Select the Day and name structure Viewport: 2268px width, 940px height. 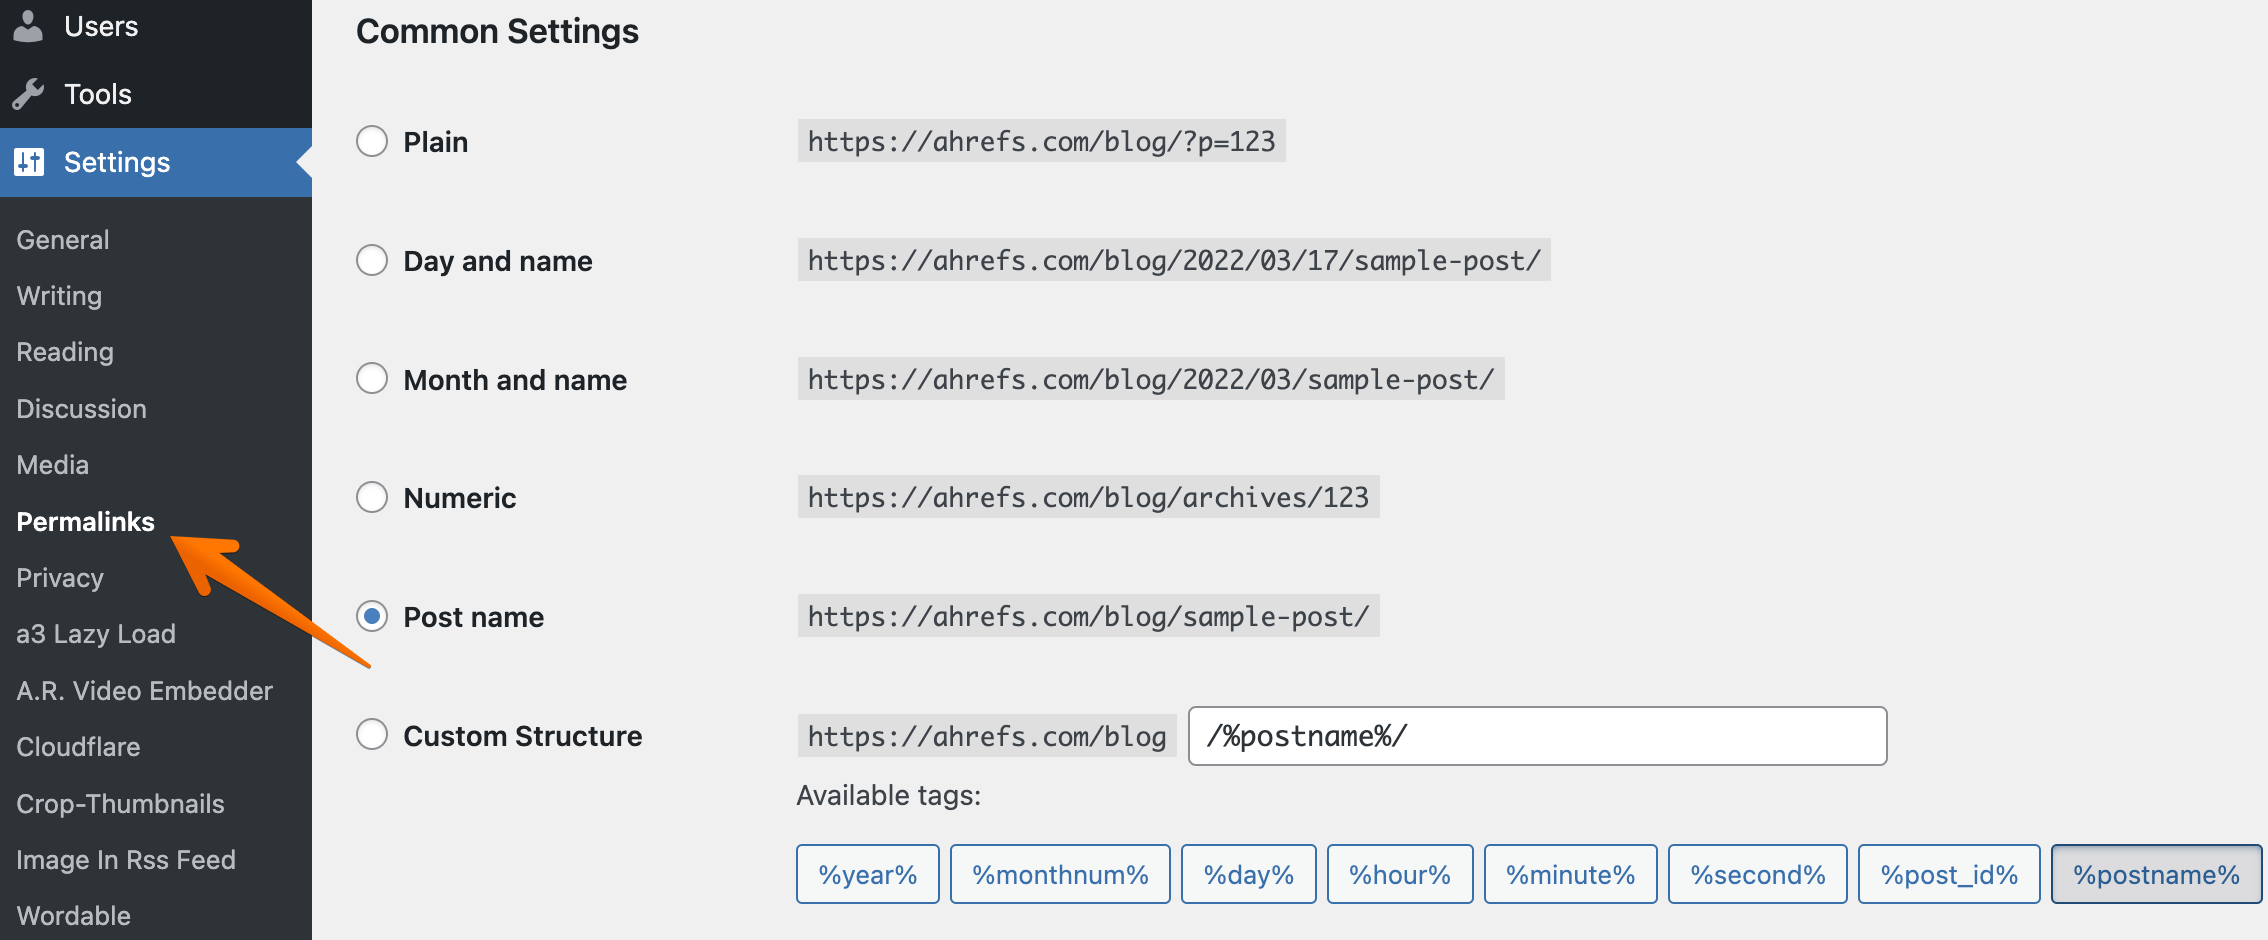[371, 260]
